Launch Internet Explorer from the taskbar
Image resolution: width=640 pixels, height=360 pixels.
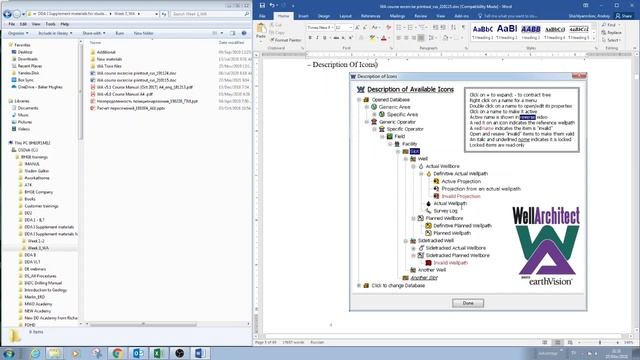[35, 353]
